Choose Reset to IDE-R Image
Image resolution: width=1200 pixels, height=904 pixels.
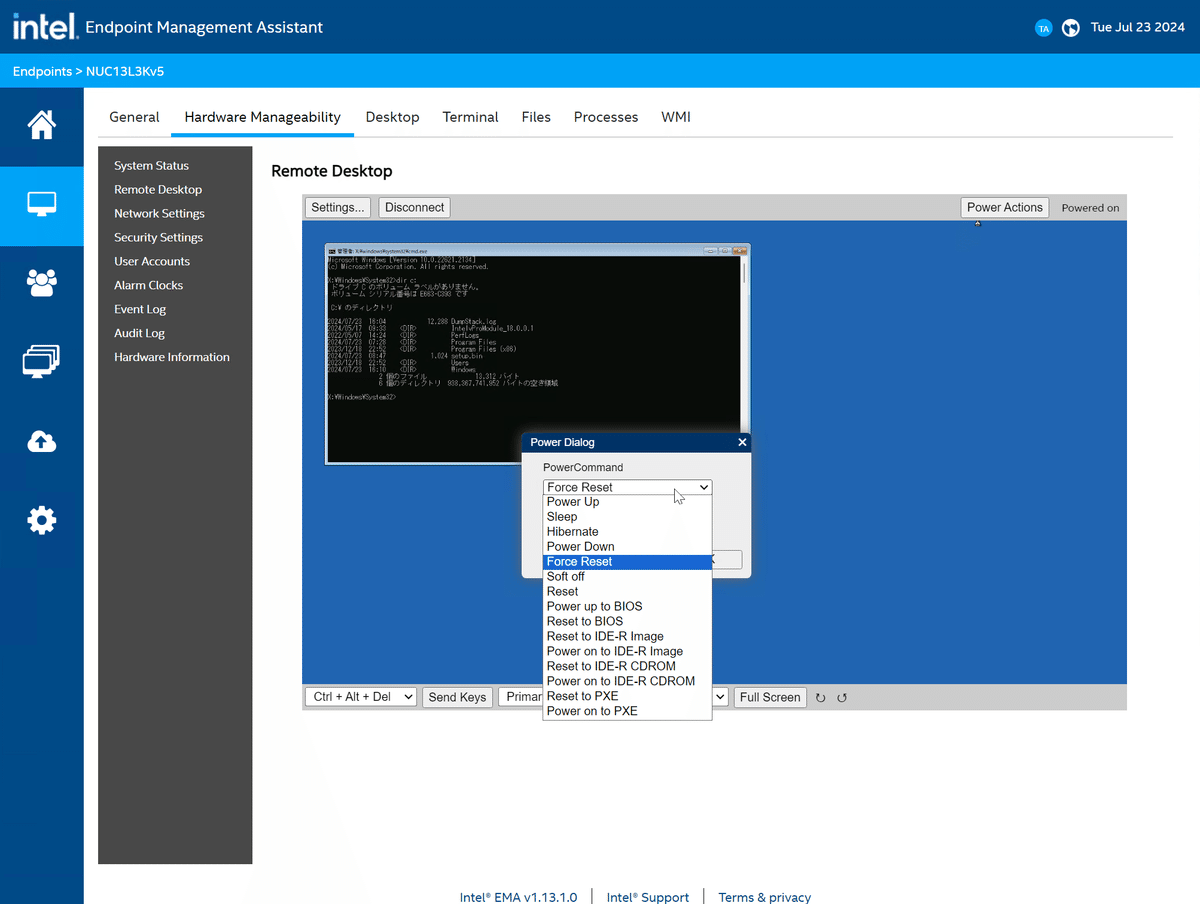pos(628,637)
